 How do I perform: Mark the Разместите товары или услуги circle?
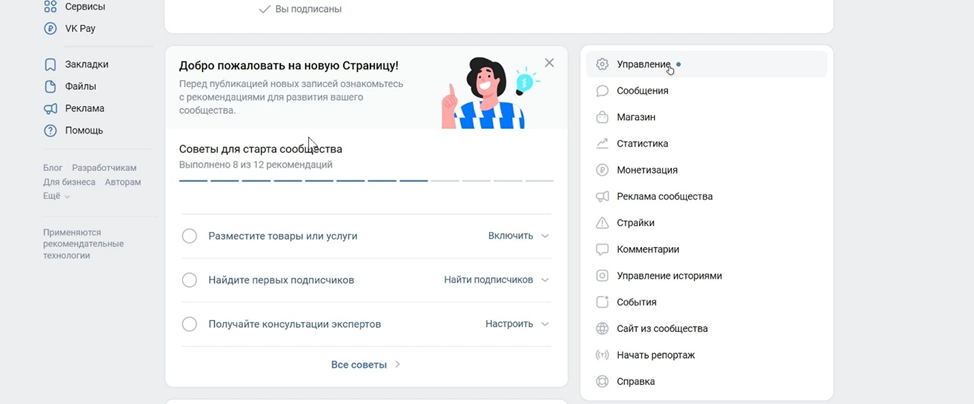189,236
